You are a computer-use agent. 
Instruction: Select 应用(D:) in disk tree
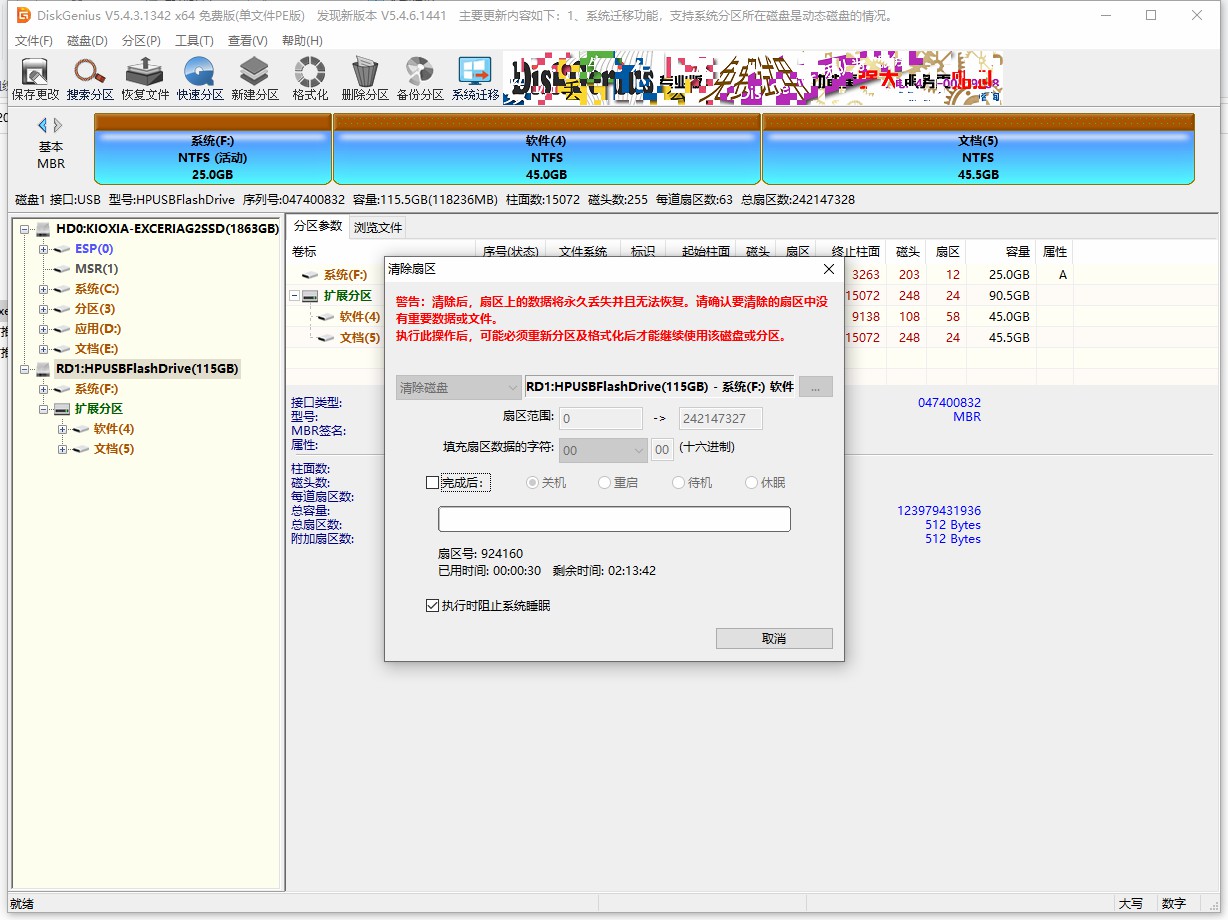tap(97, 328)
